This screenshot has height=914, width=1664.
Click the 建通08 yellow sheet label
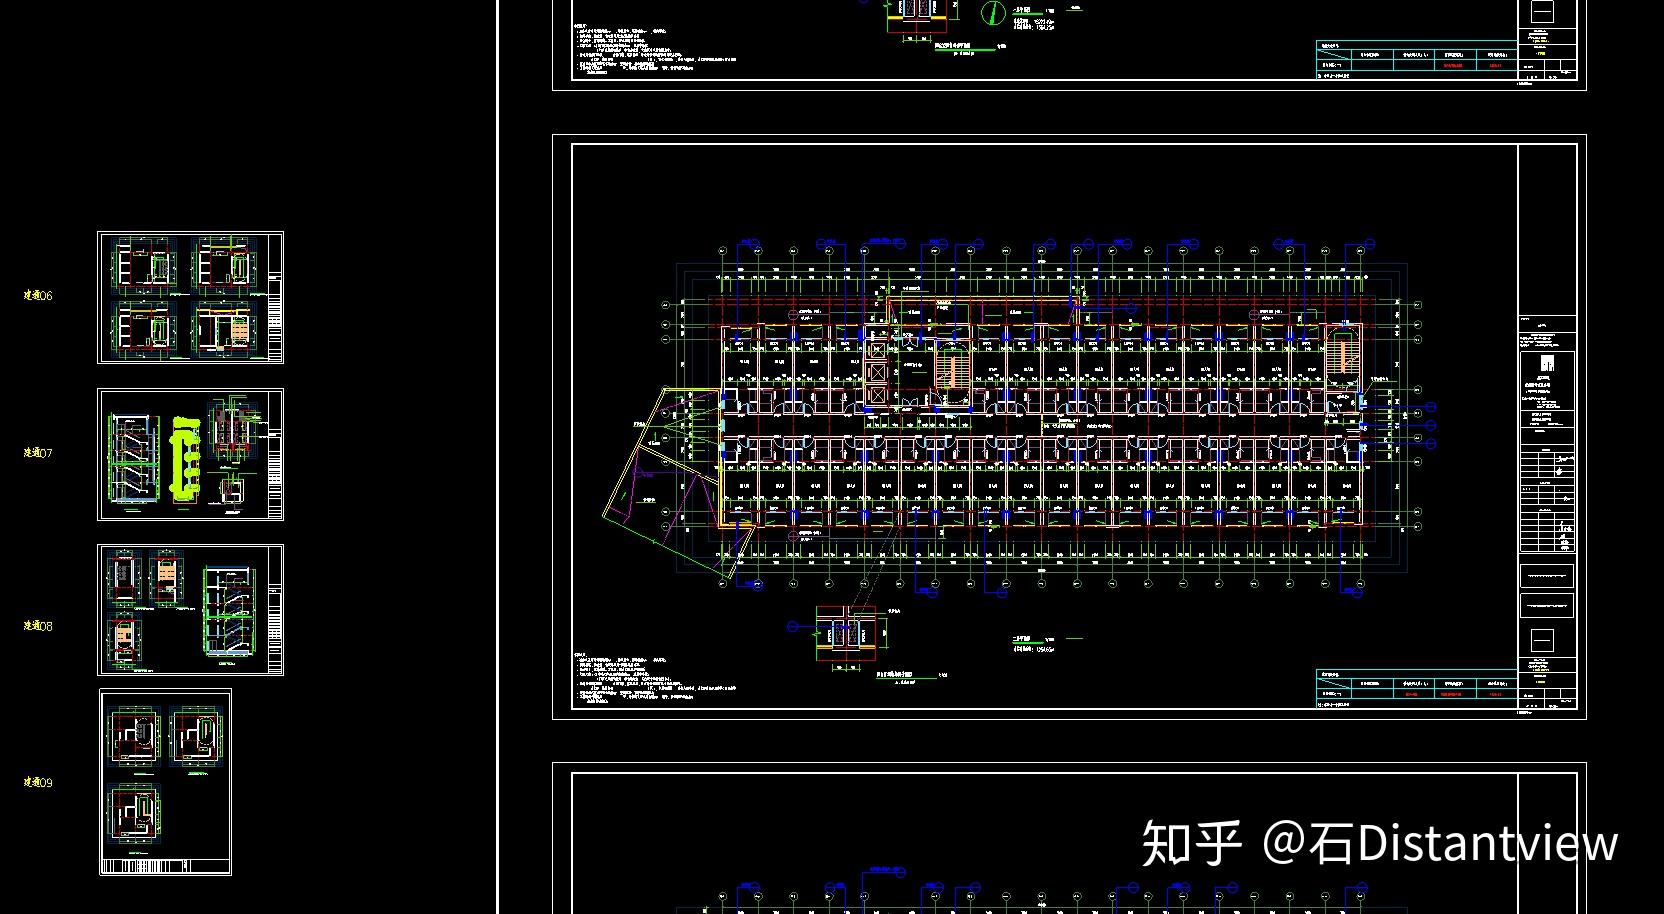(x=38, y=626)
